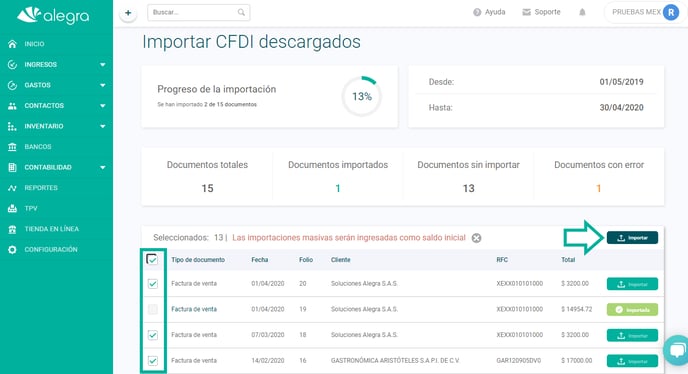Expand the Contactos submenu arrow
Image resolution: width=688 pixels, height=374 pixels.
[103, 106]
